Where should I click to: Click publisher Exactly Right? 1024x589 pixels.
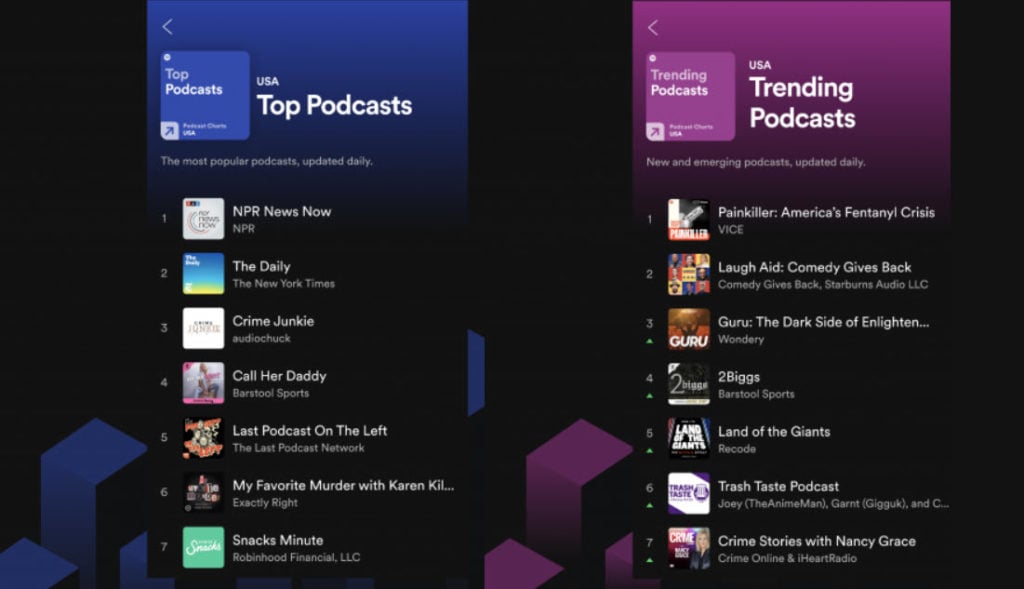(x=265, y=503)
